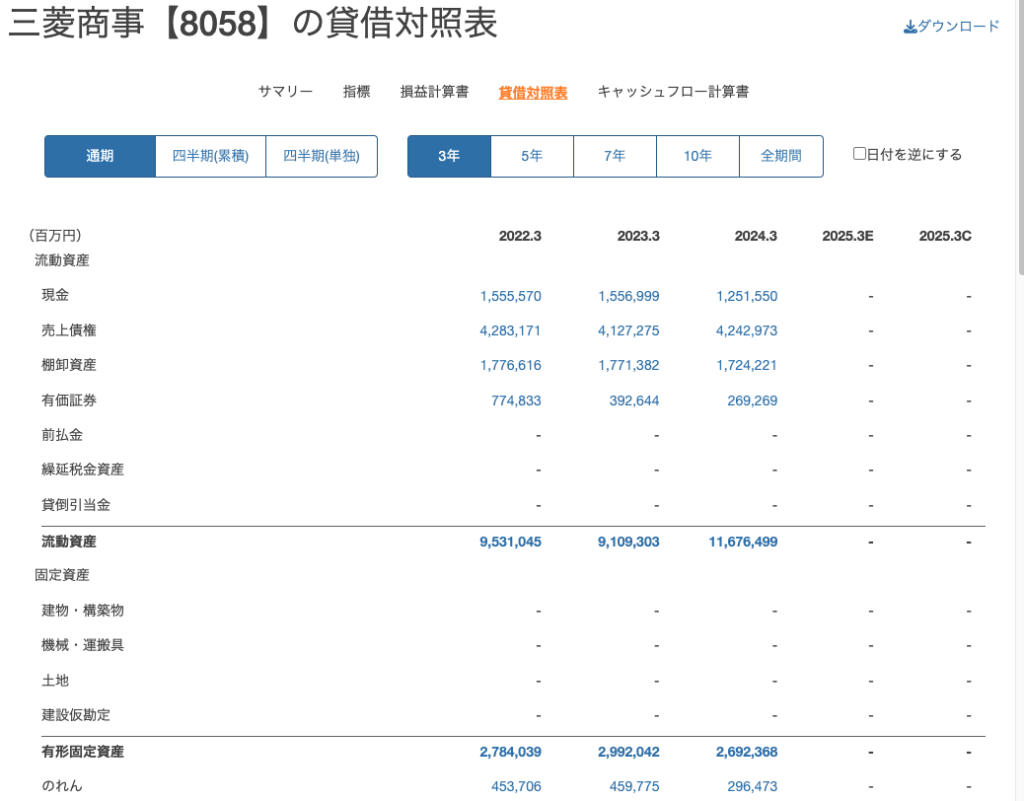Image resolution: width=1024 pixels, height=801 pixels.
Task: Click 棚卸資産 value 1,776,616
Action: pos(511,366)
